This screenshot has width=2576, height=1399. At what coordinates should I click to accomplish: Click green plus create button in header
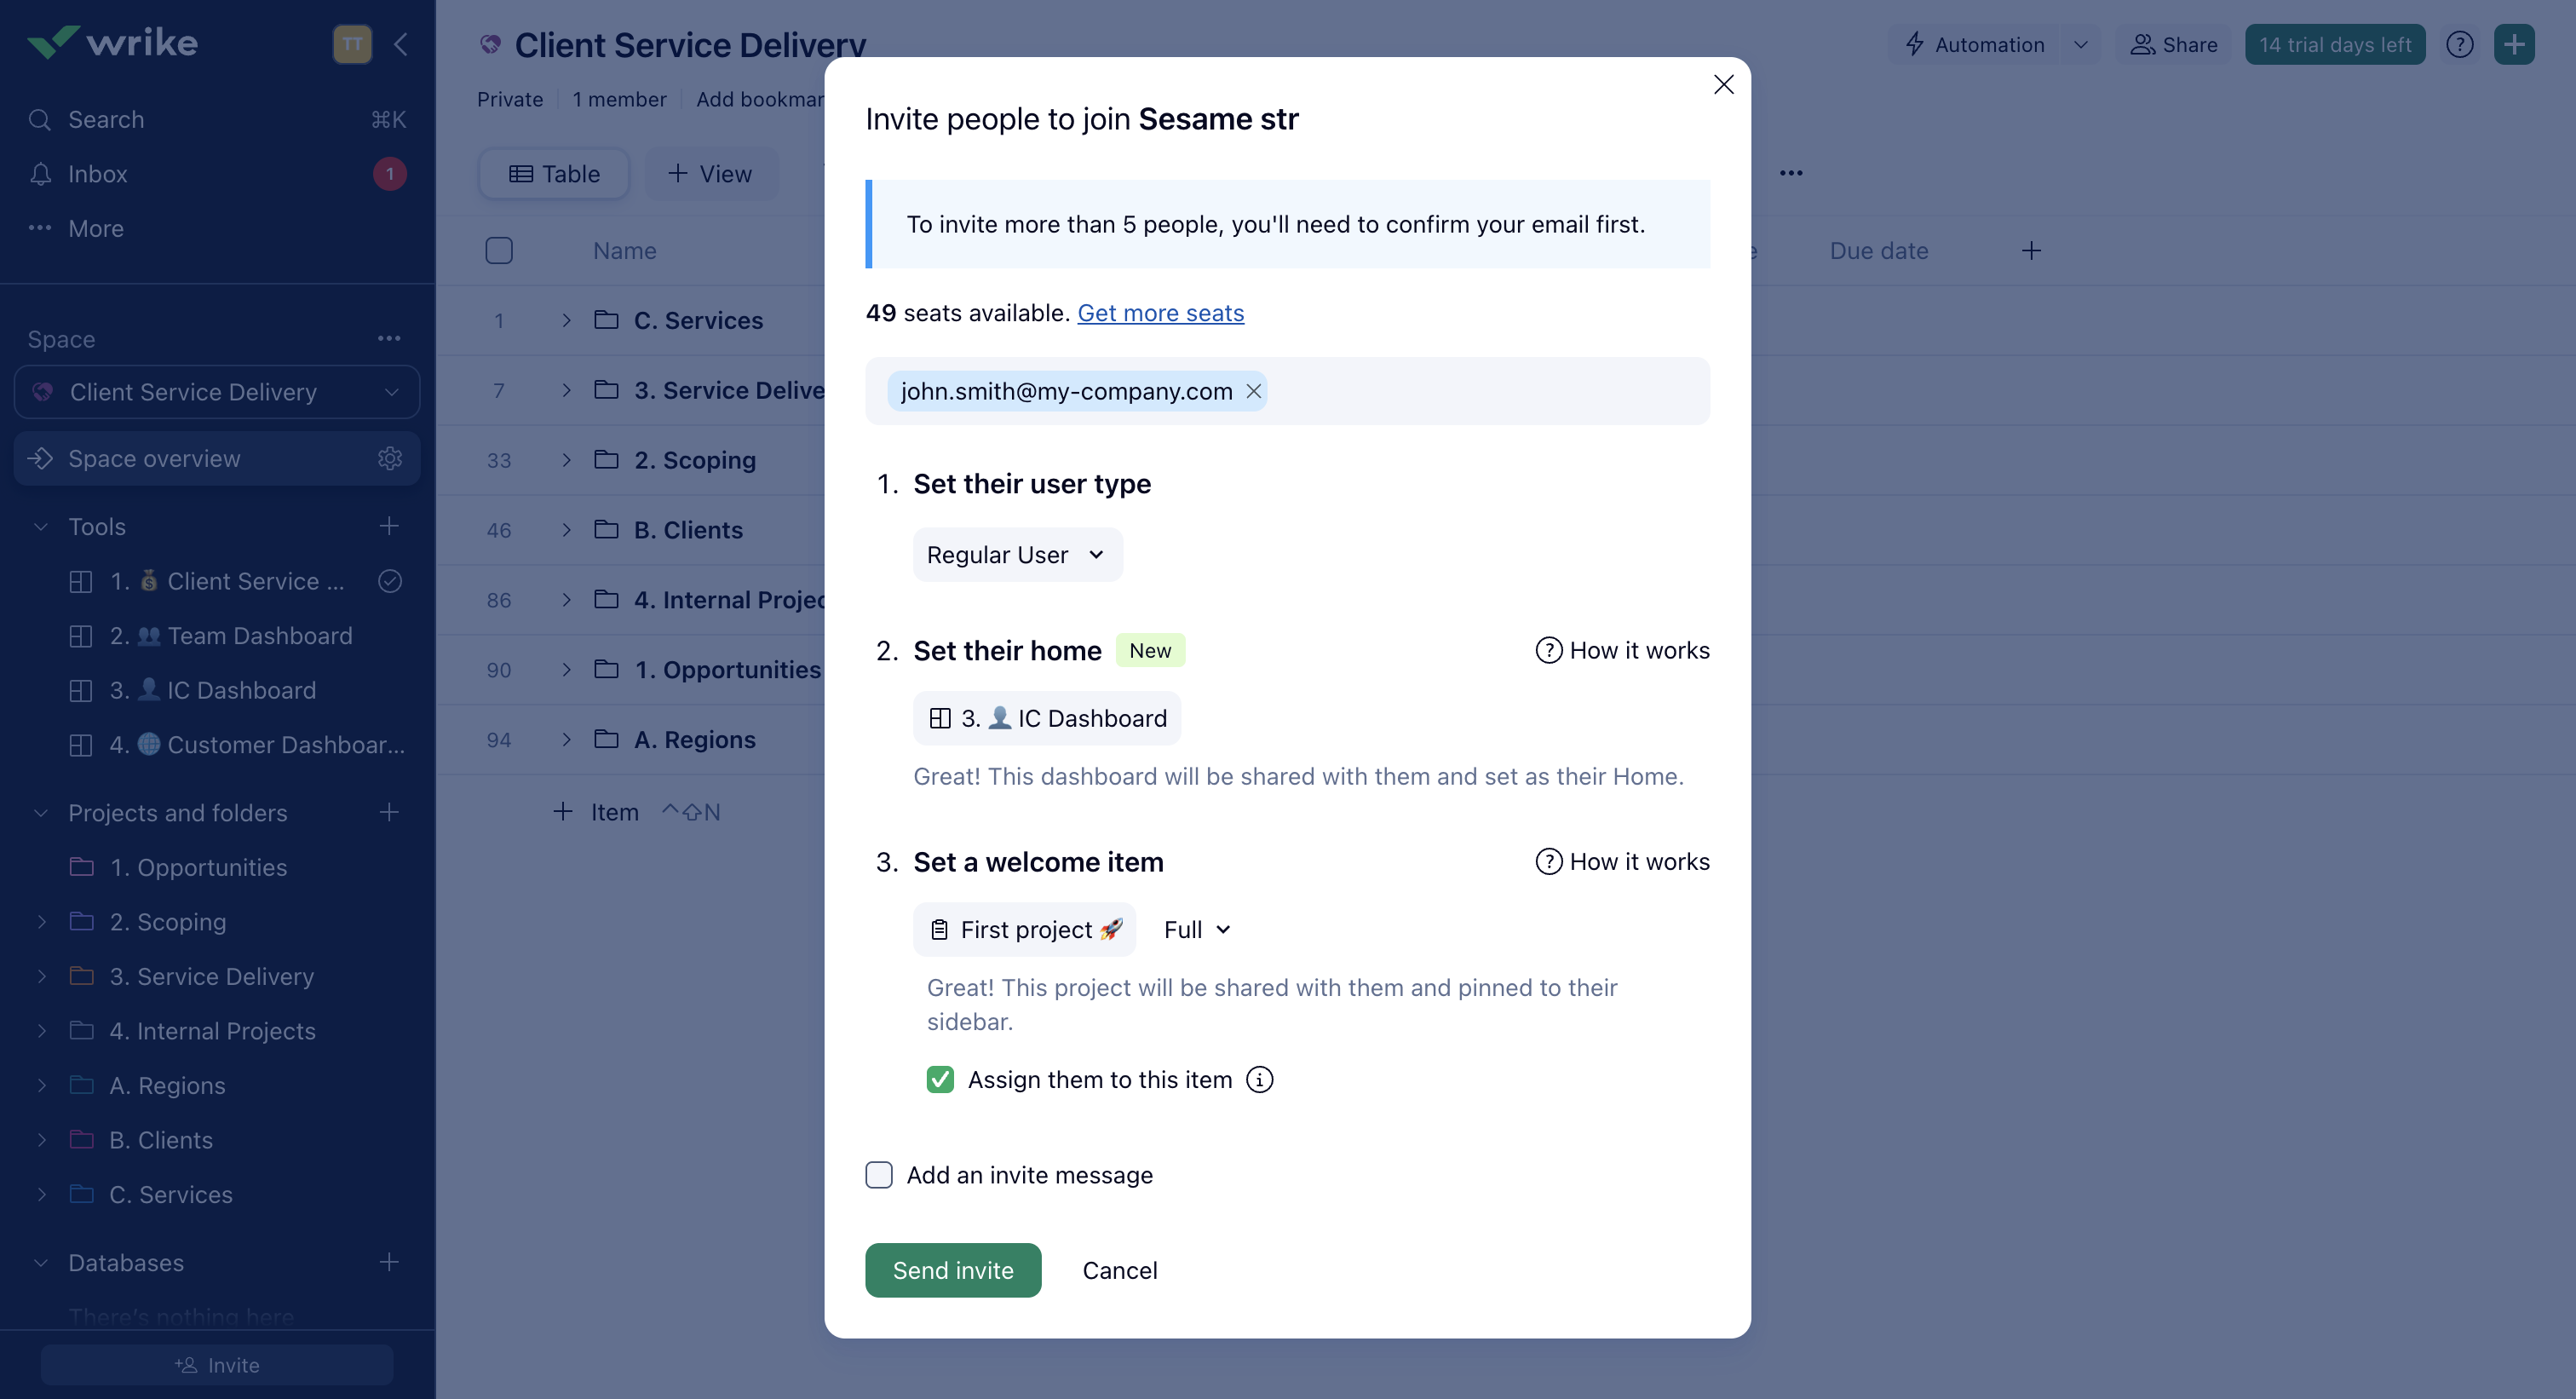tap(2513, 45)
